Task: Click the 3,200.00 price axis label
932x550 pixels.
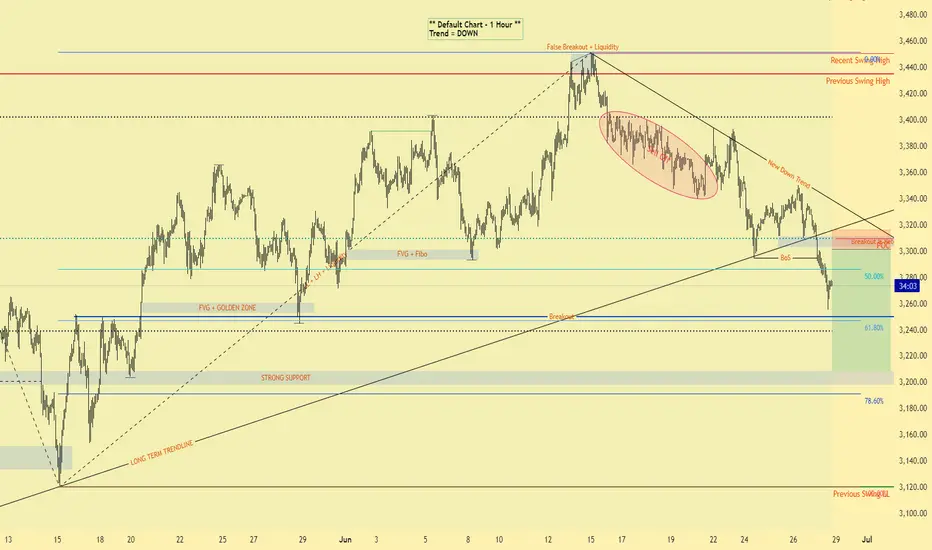Action: tap(913, 382)
